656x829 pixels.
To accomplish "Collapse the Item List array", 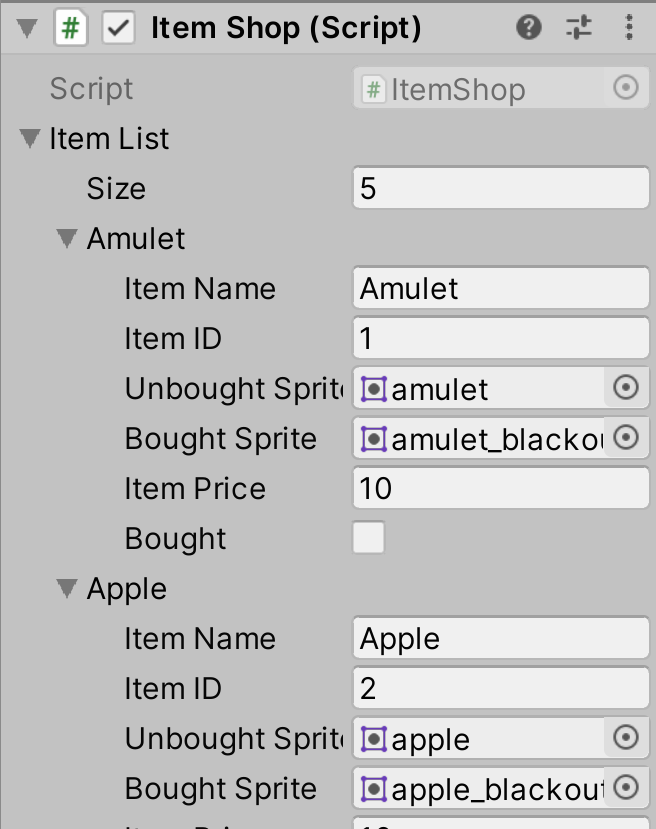I will (x=29, y=139).
